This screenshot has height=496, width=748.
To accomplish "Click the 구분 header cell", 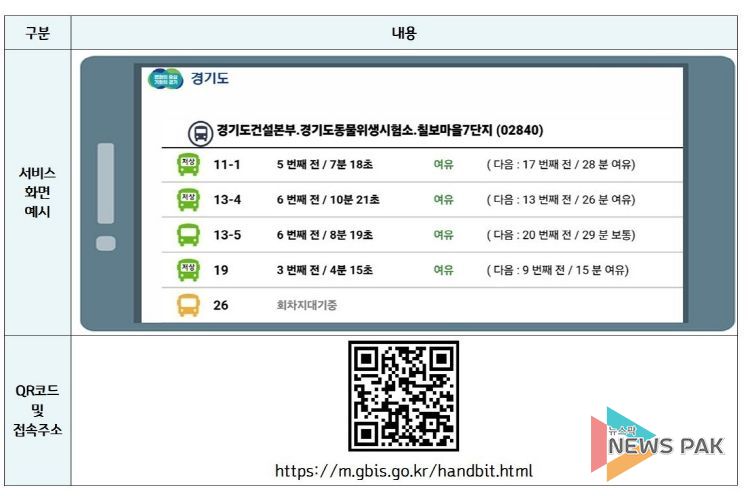I will click(x=38, y=33).
